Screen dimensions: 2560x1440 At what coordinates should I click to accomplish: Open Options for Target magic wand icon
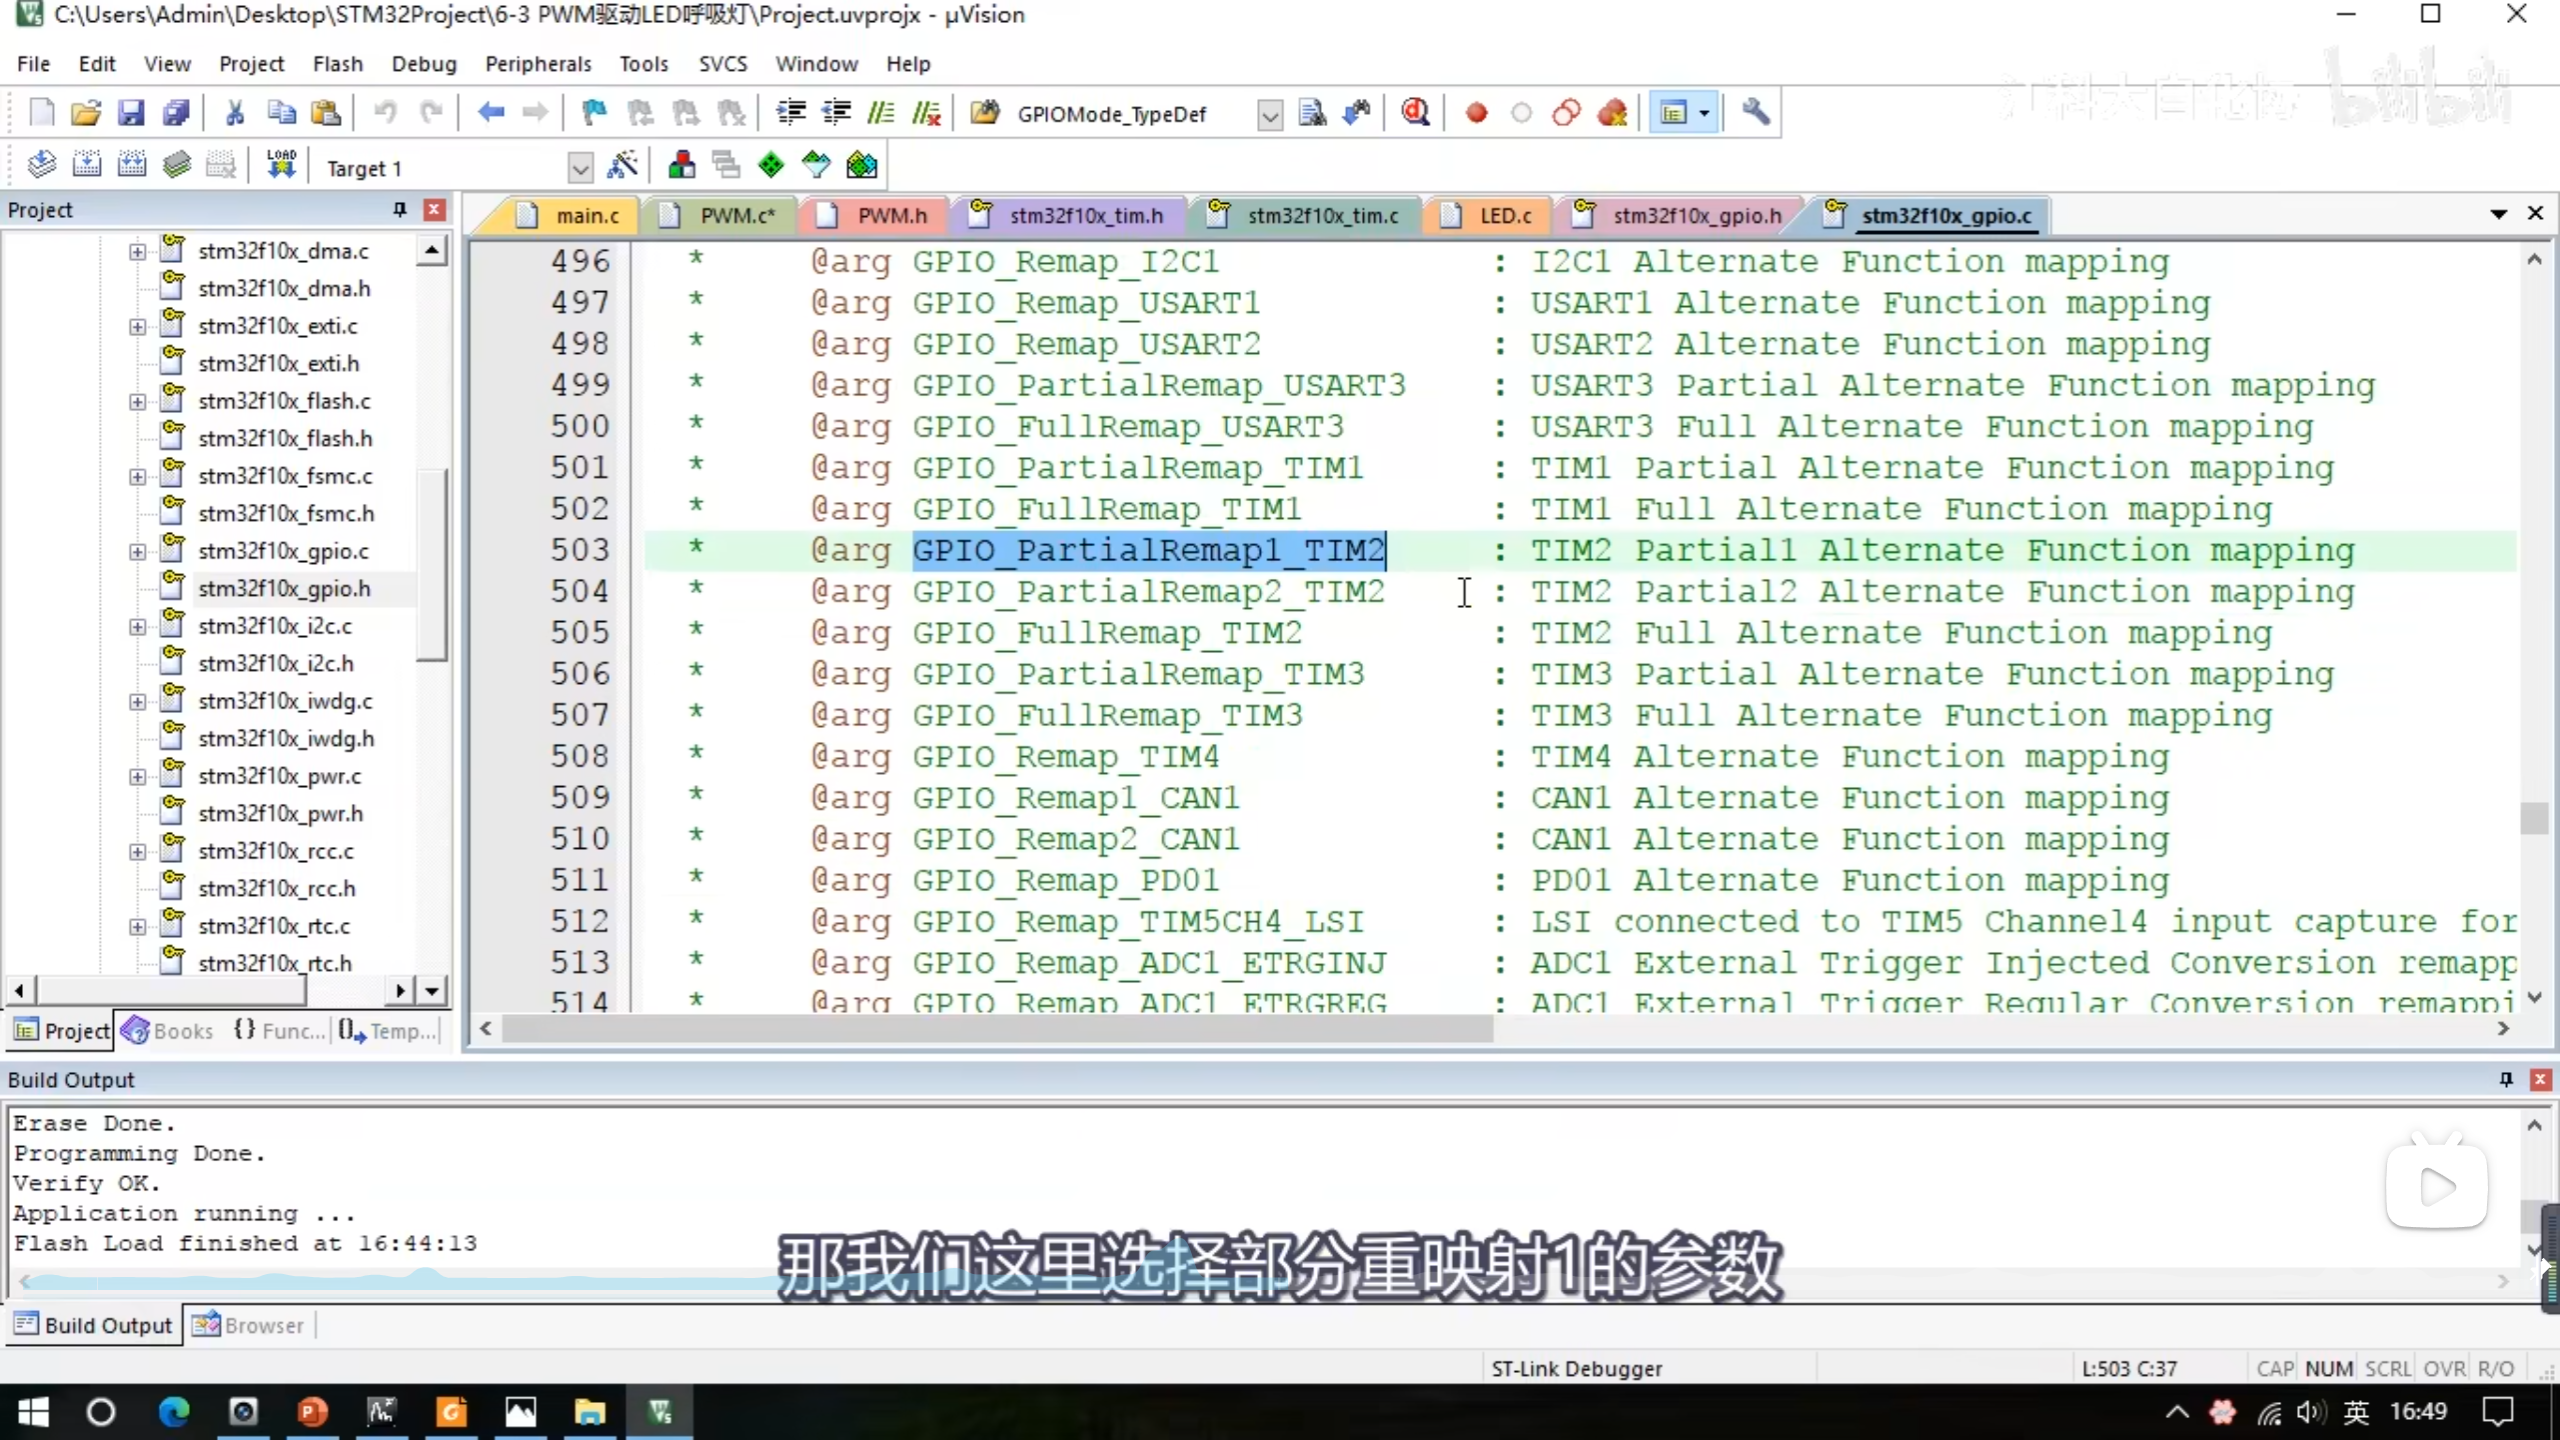622,166
